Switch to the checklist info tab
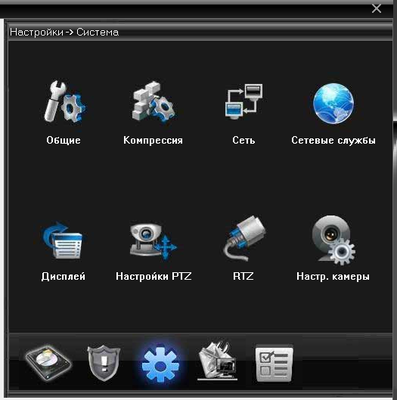Viewport: 397px width, 400px height. [x=274, y=364]
